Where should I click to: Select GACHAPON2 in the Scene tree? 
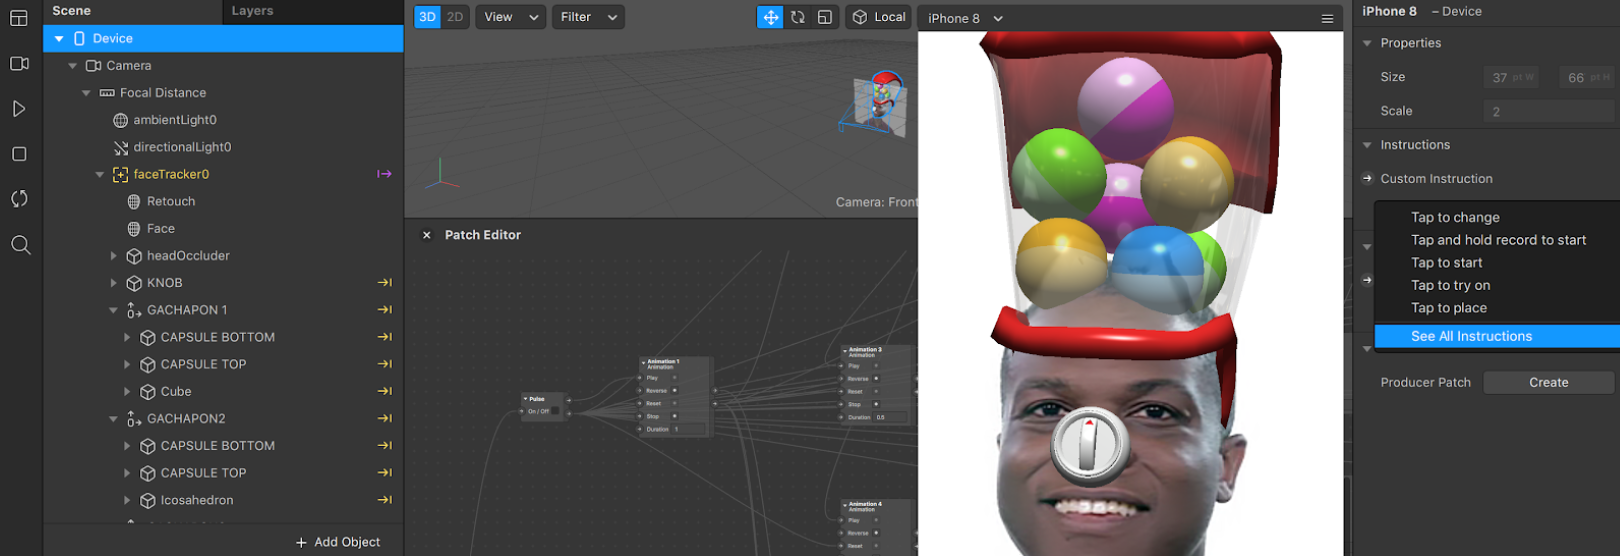(x=186, y=419)
